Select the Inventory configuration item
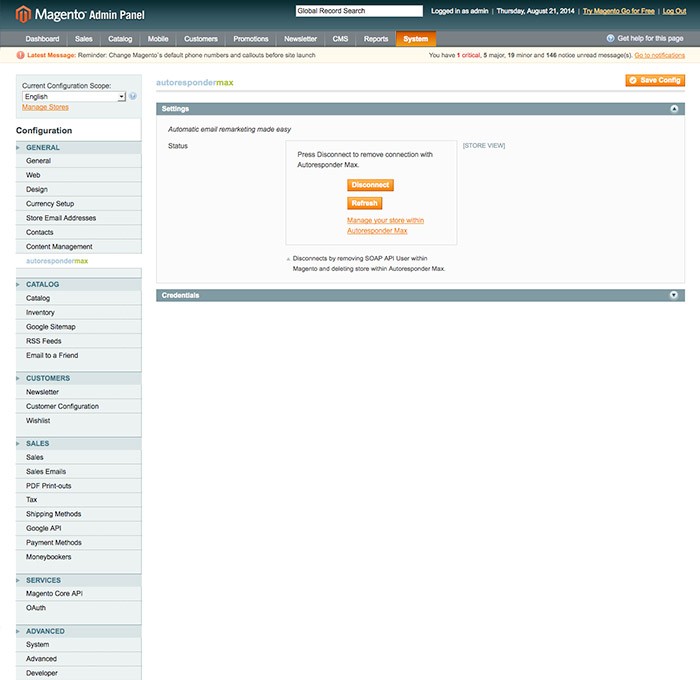 [79, 313]
